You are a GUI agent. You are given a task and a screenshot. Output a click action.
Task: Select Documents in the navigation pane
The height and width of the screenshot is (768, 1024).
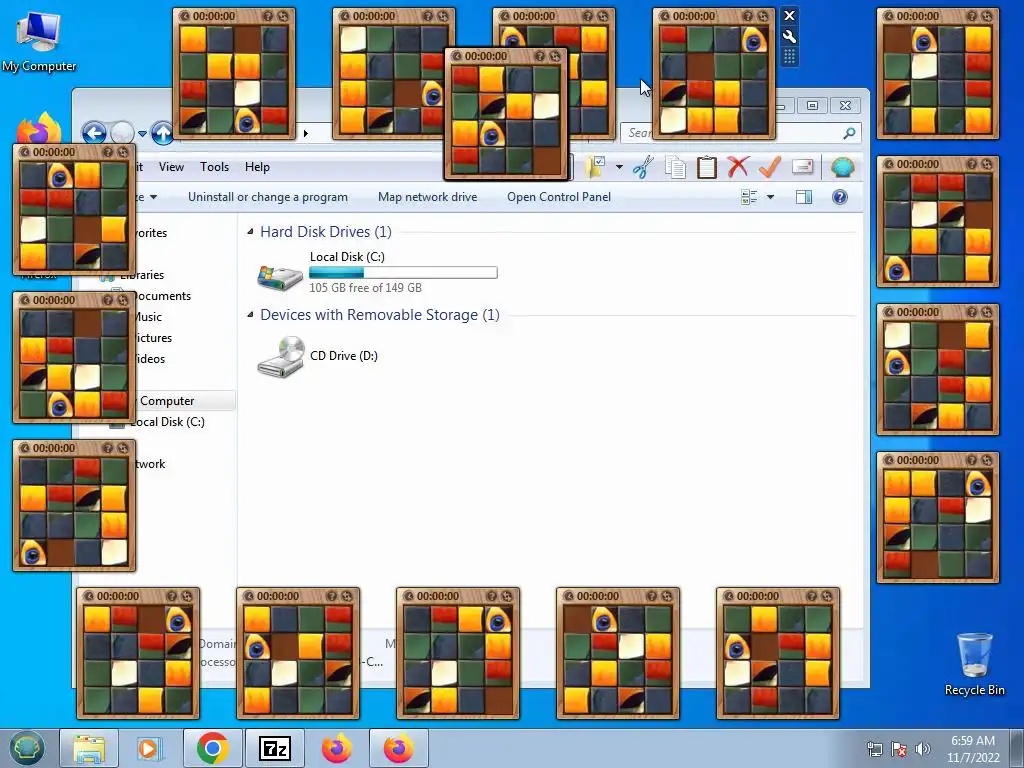tap(162, 296)
